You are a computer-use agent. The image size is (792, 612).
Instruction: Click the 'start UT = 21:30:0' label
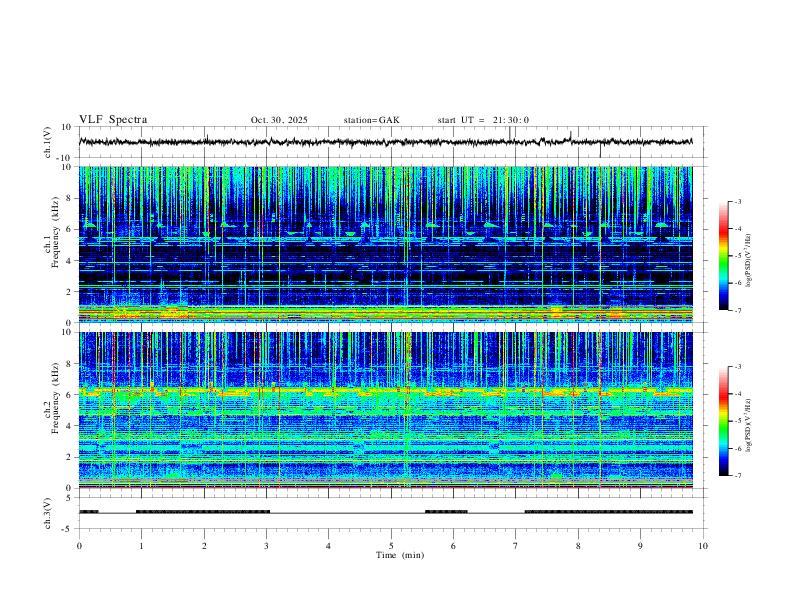click(483, 120)
